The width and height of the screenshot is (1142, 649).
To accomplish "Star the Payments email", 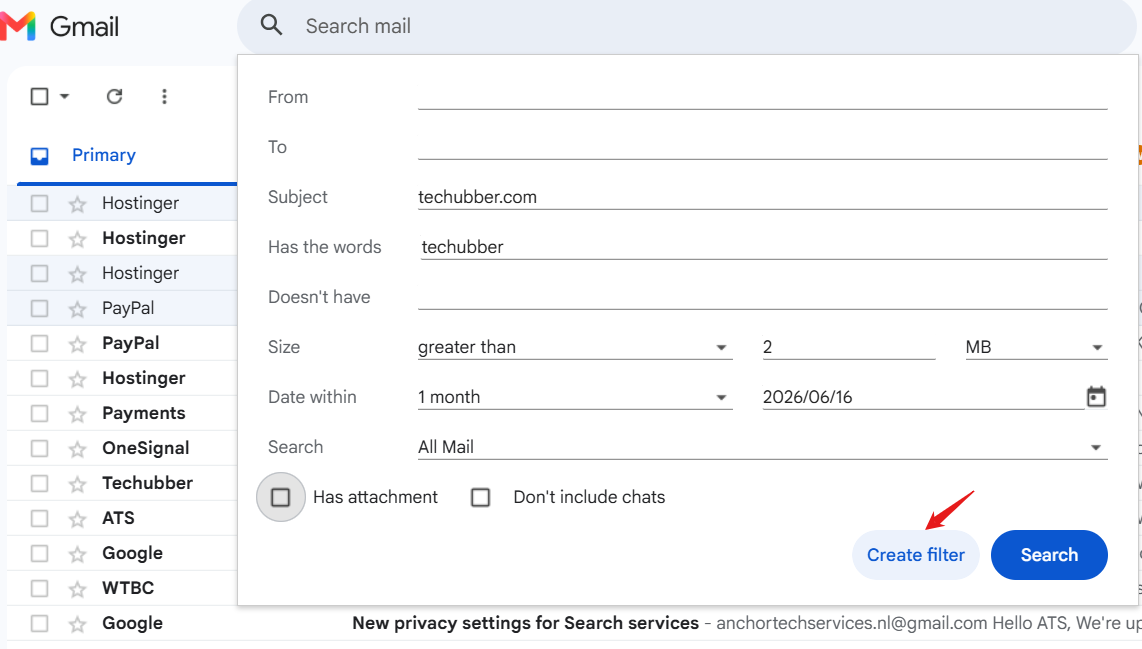I will pos(77,414).
